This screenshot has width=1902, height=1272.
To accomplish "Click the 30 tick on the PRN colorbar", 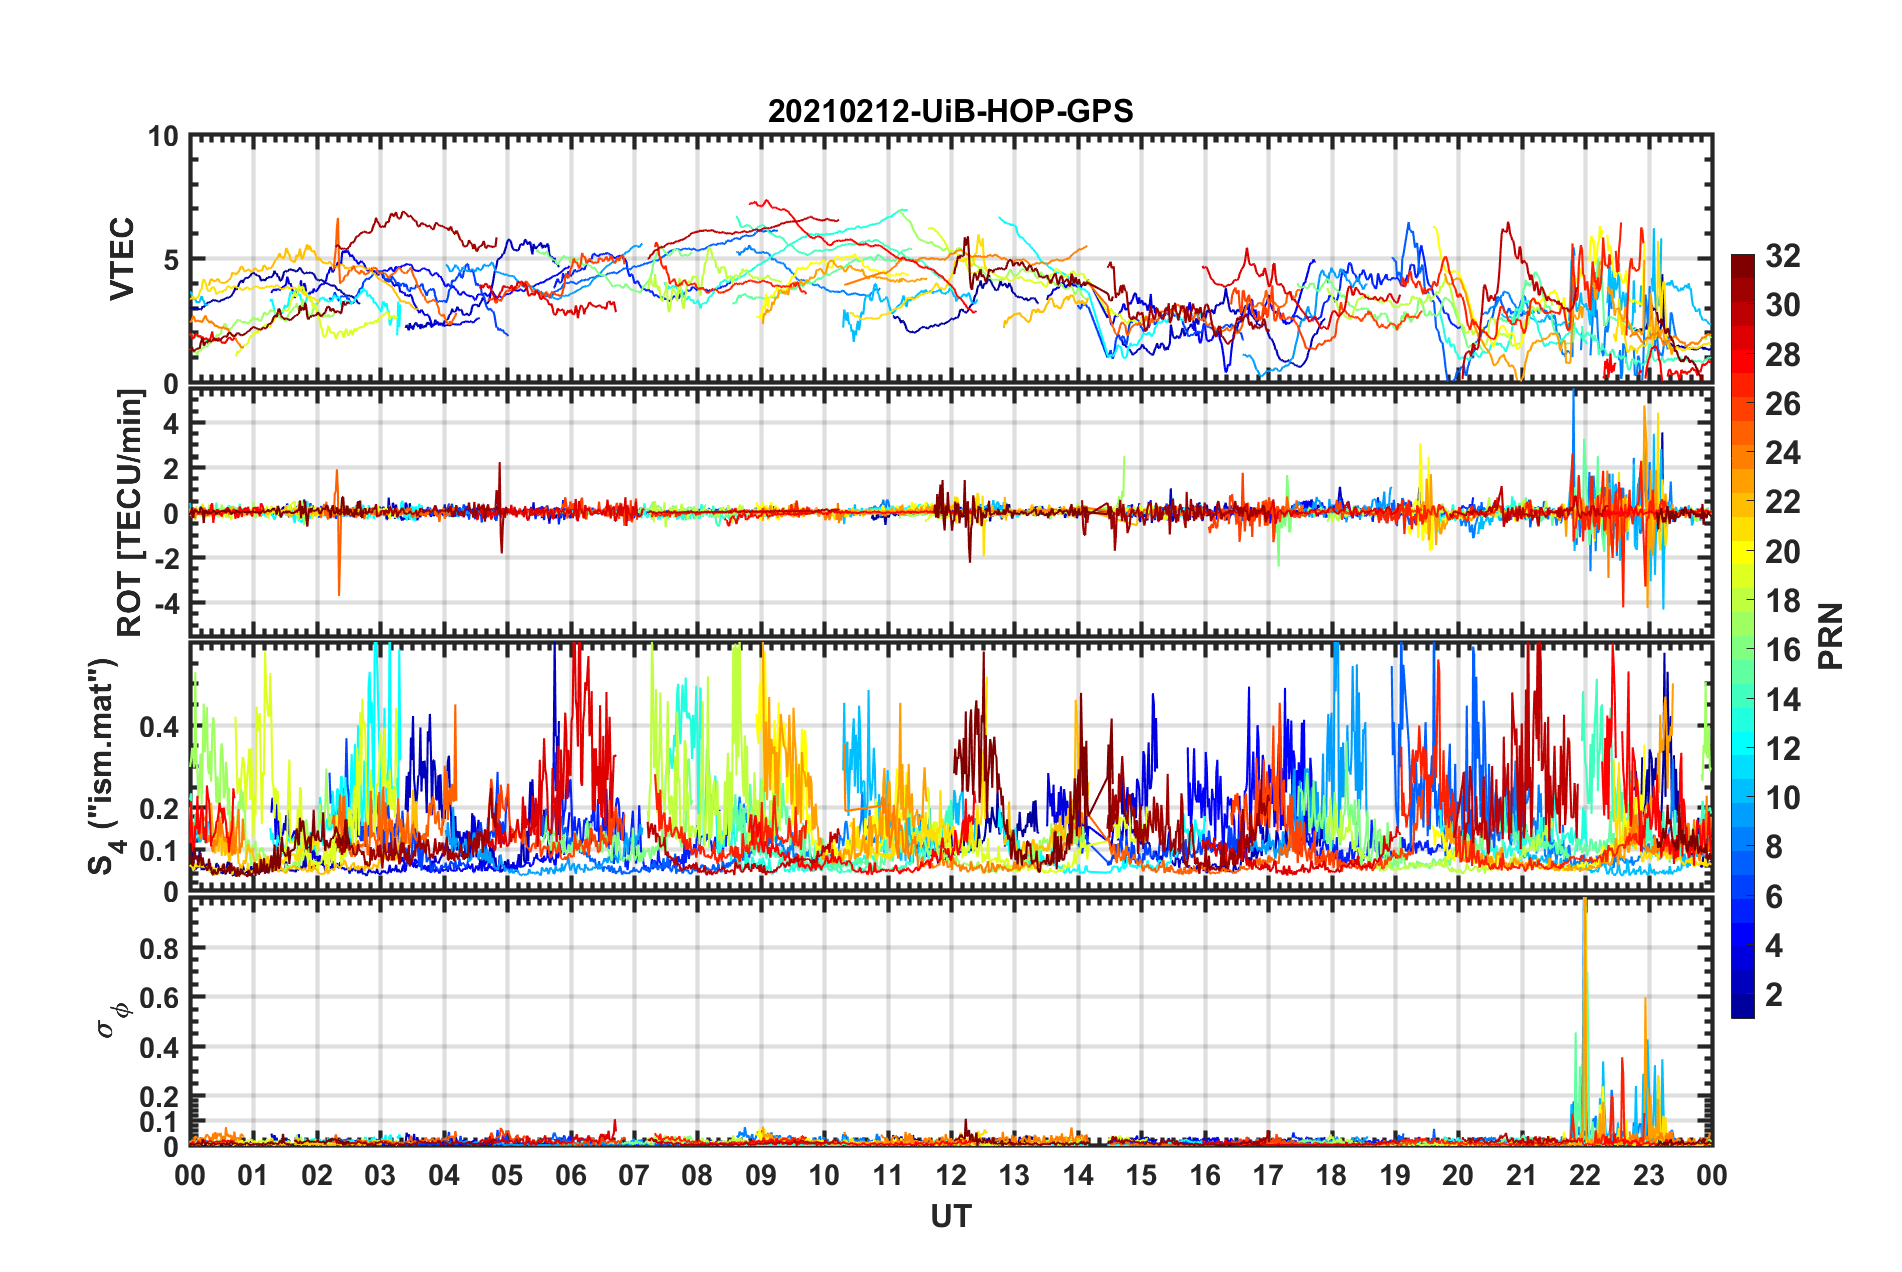I will click(1782, 305).
